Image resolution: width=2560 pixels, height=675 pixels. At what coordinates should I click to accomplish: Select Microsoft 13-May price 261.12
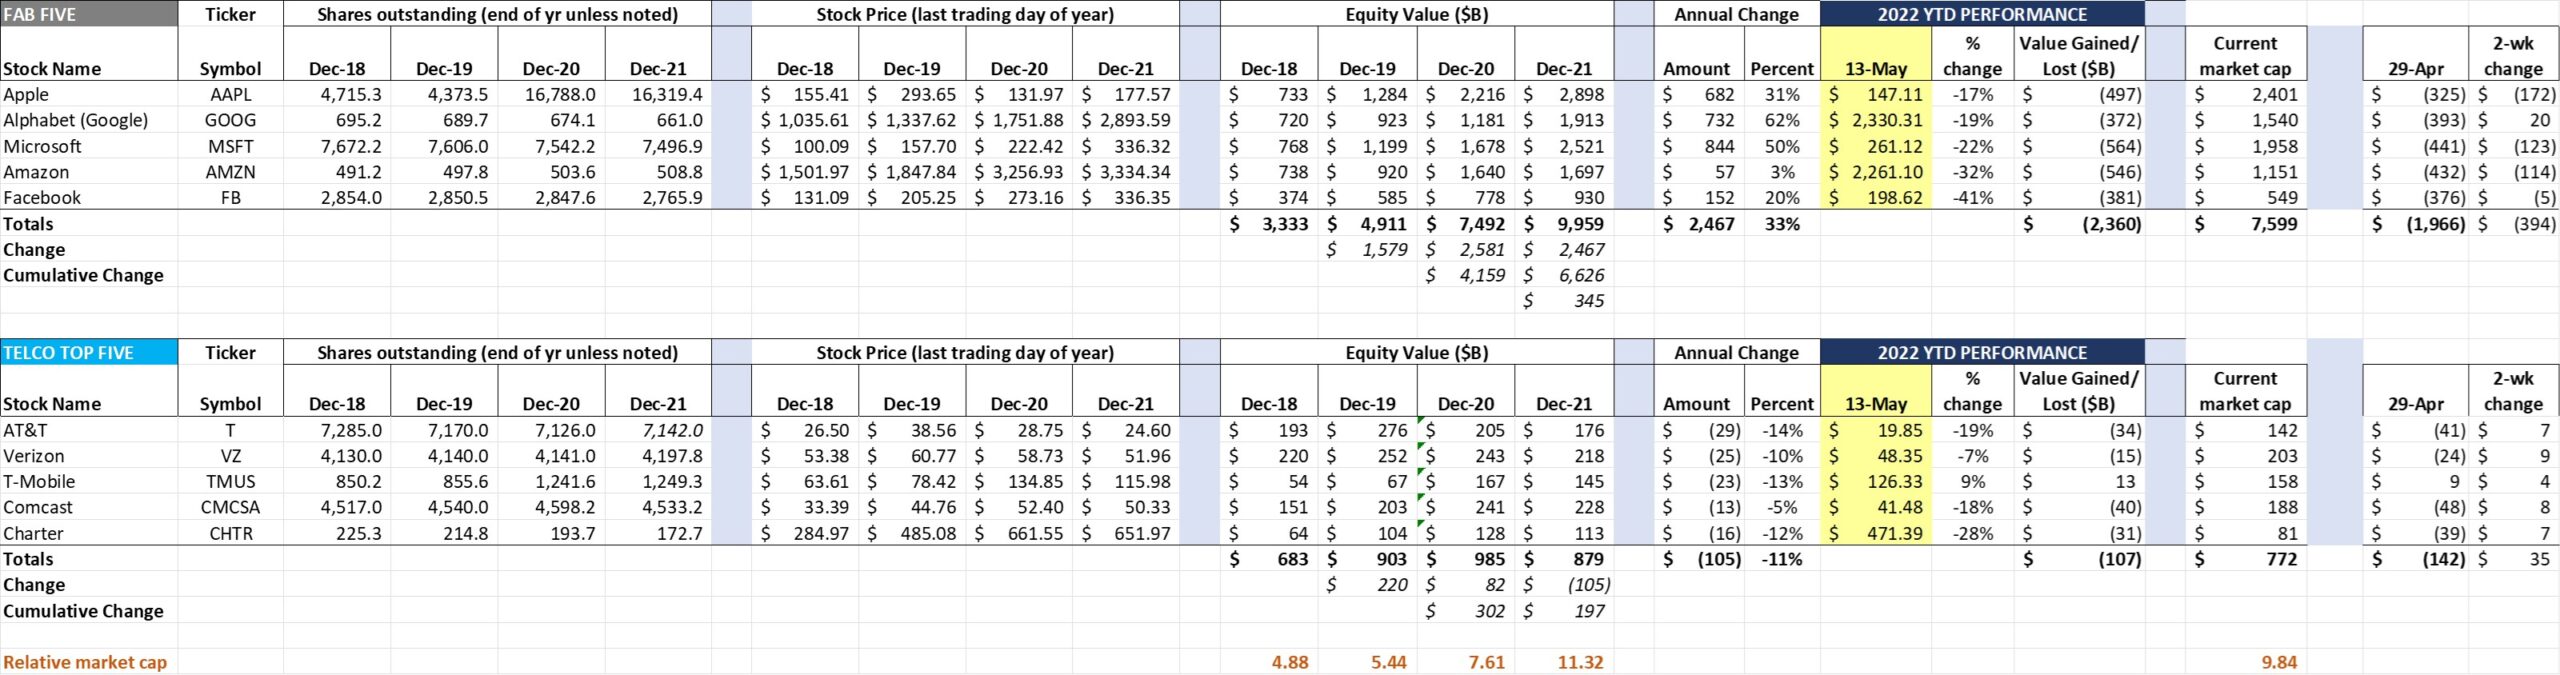point(1876,146)
